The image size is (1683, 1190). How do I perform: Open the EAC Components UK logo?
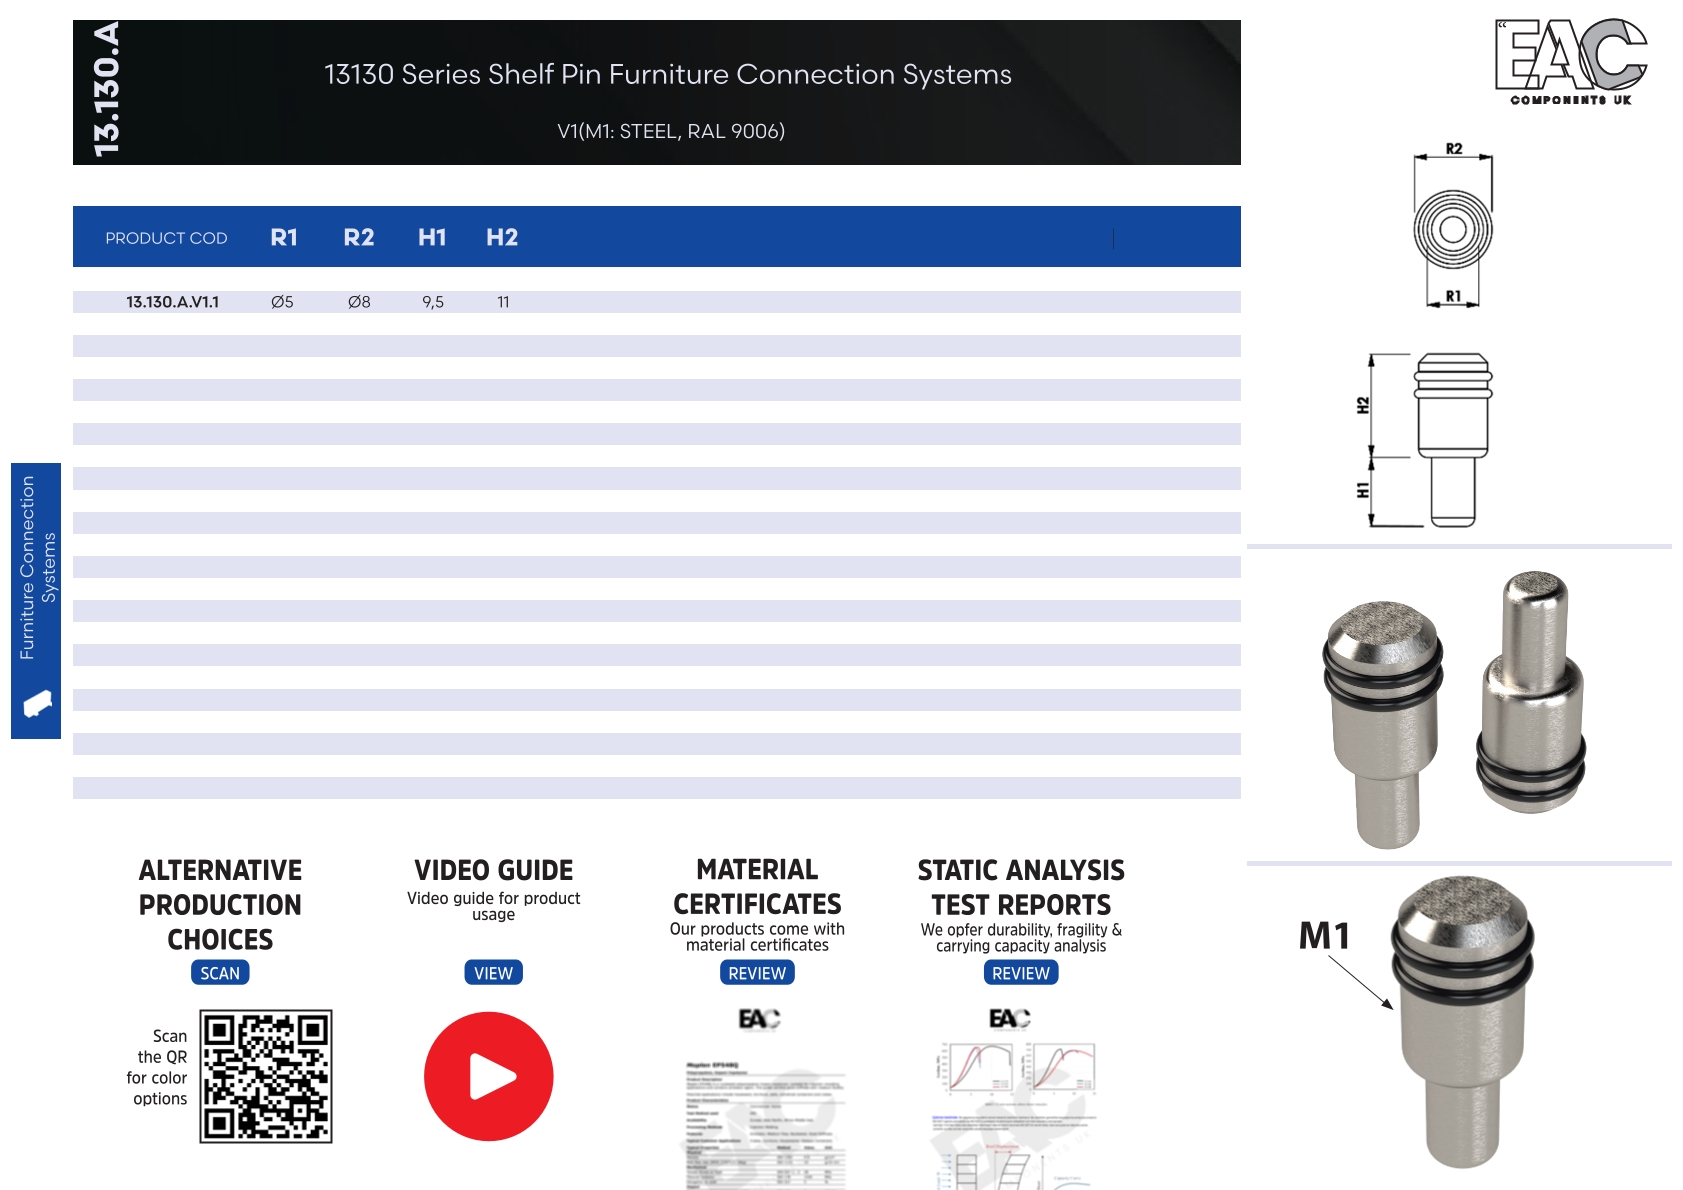1571,61
